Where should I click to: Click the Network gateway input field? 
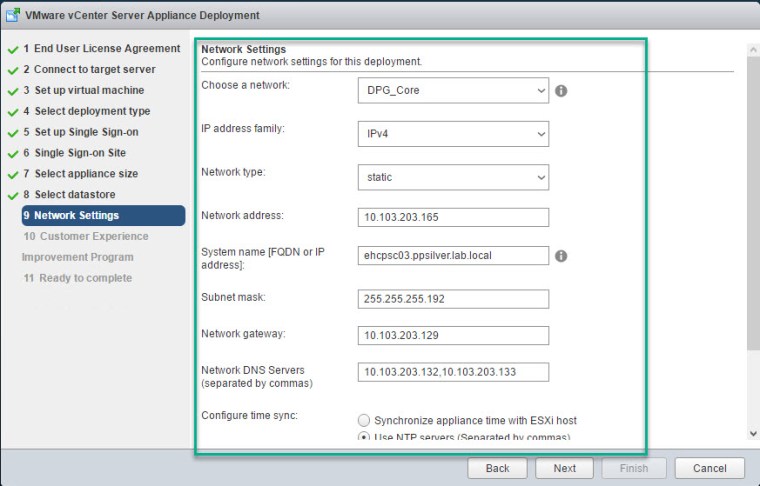(453, 335)
